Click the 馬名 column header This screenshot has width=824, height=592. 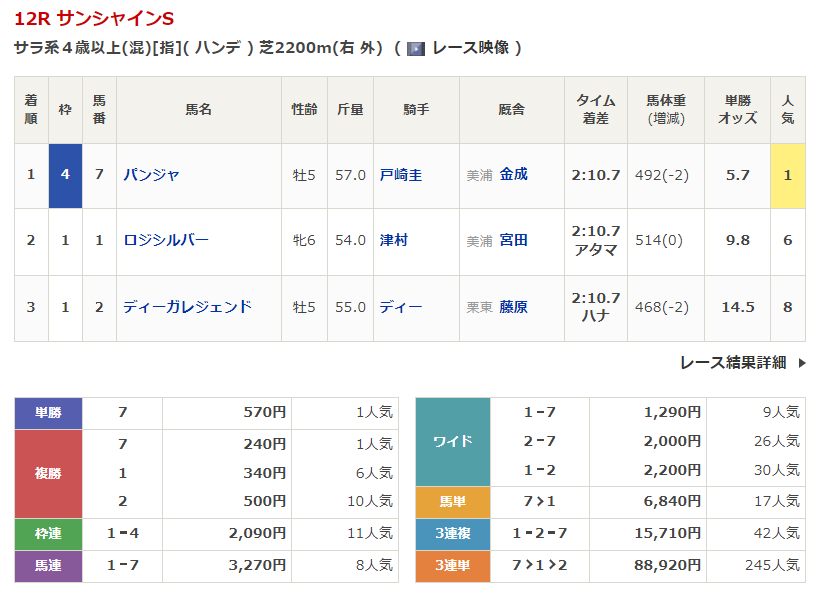coord(198,109)
